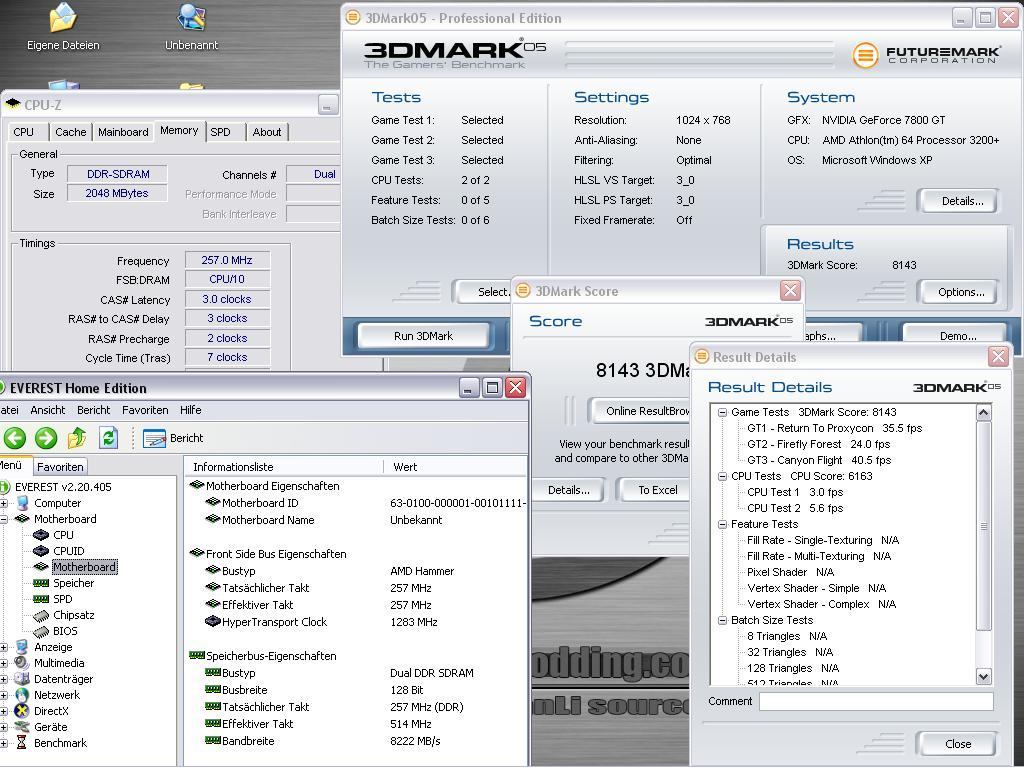Switch to the Cache tab in CPU-Z

(x=71, y=132)
